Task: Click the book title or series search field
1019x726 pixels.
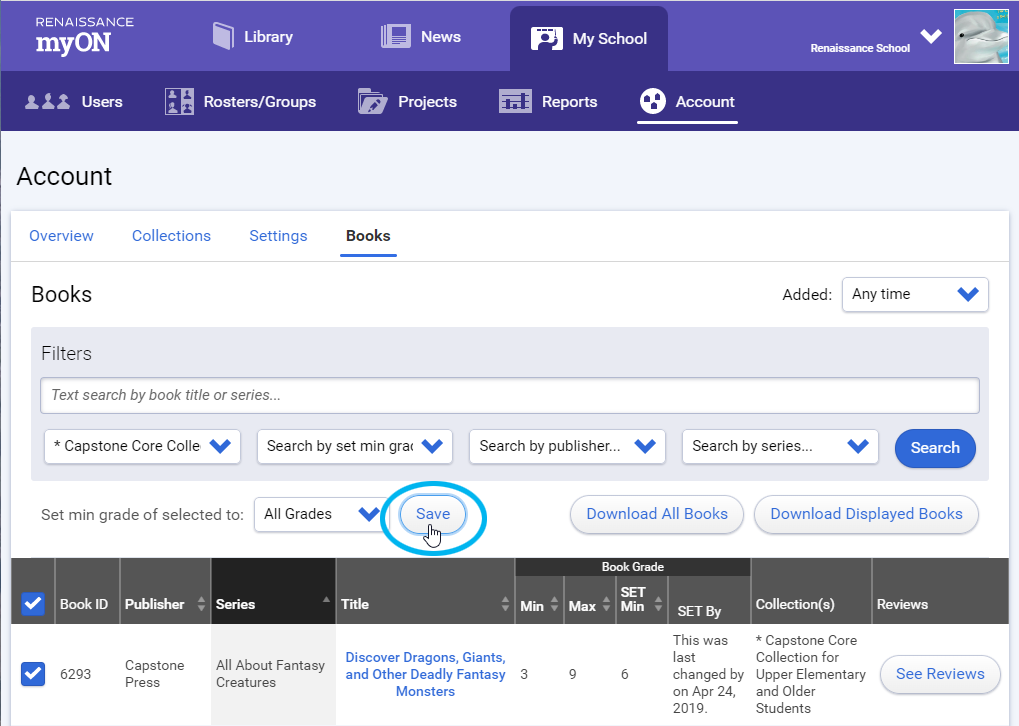Action: click(510, 395)
